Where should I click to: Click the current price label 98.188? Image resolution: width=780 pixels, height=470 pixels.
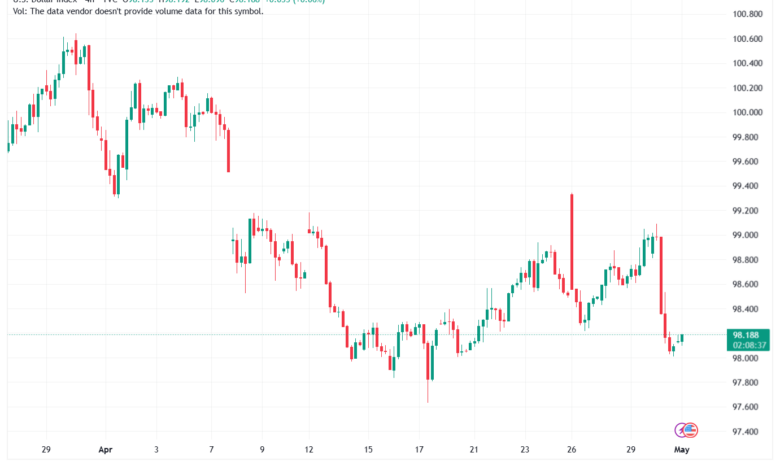[x=748, y=335]
